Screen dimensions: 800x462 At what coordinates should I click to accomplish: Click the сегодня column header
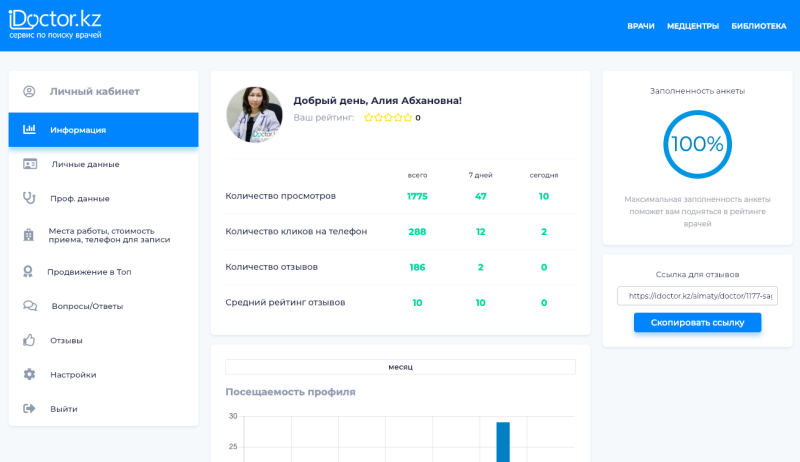(544, 175)
